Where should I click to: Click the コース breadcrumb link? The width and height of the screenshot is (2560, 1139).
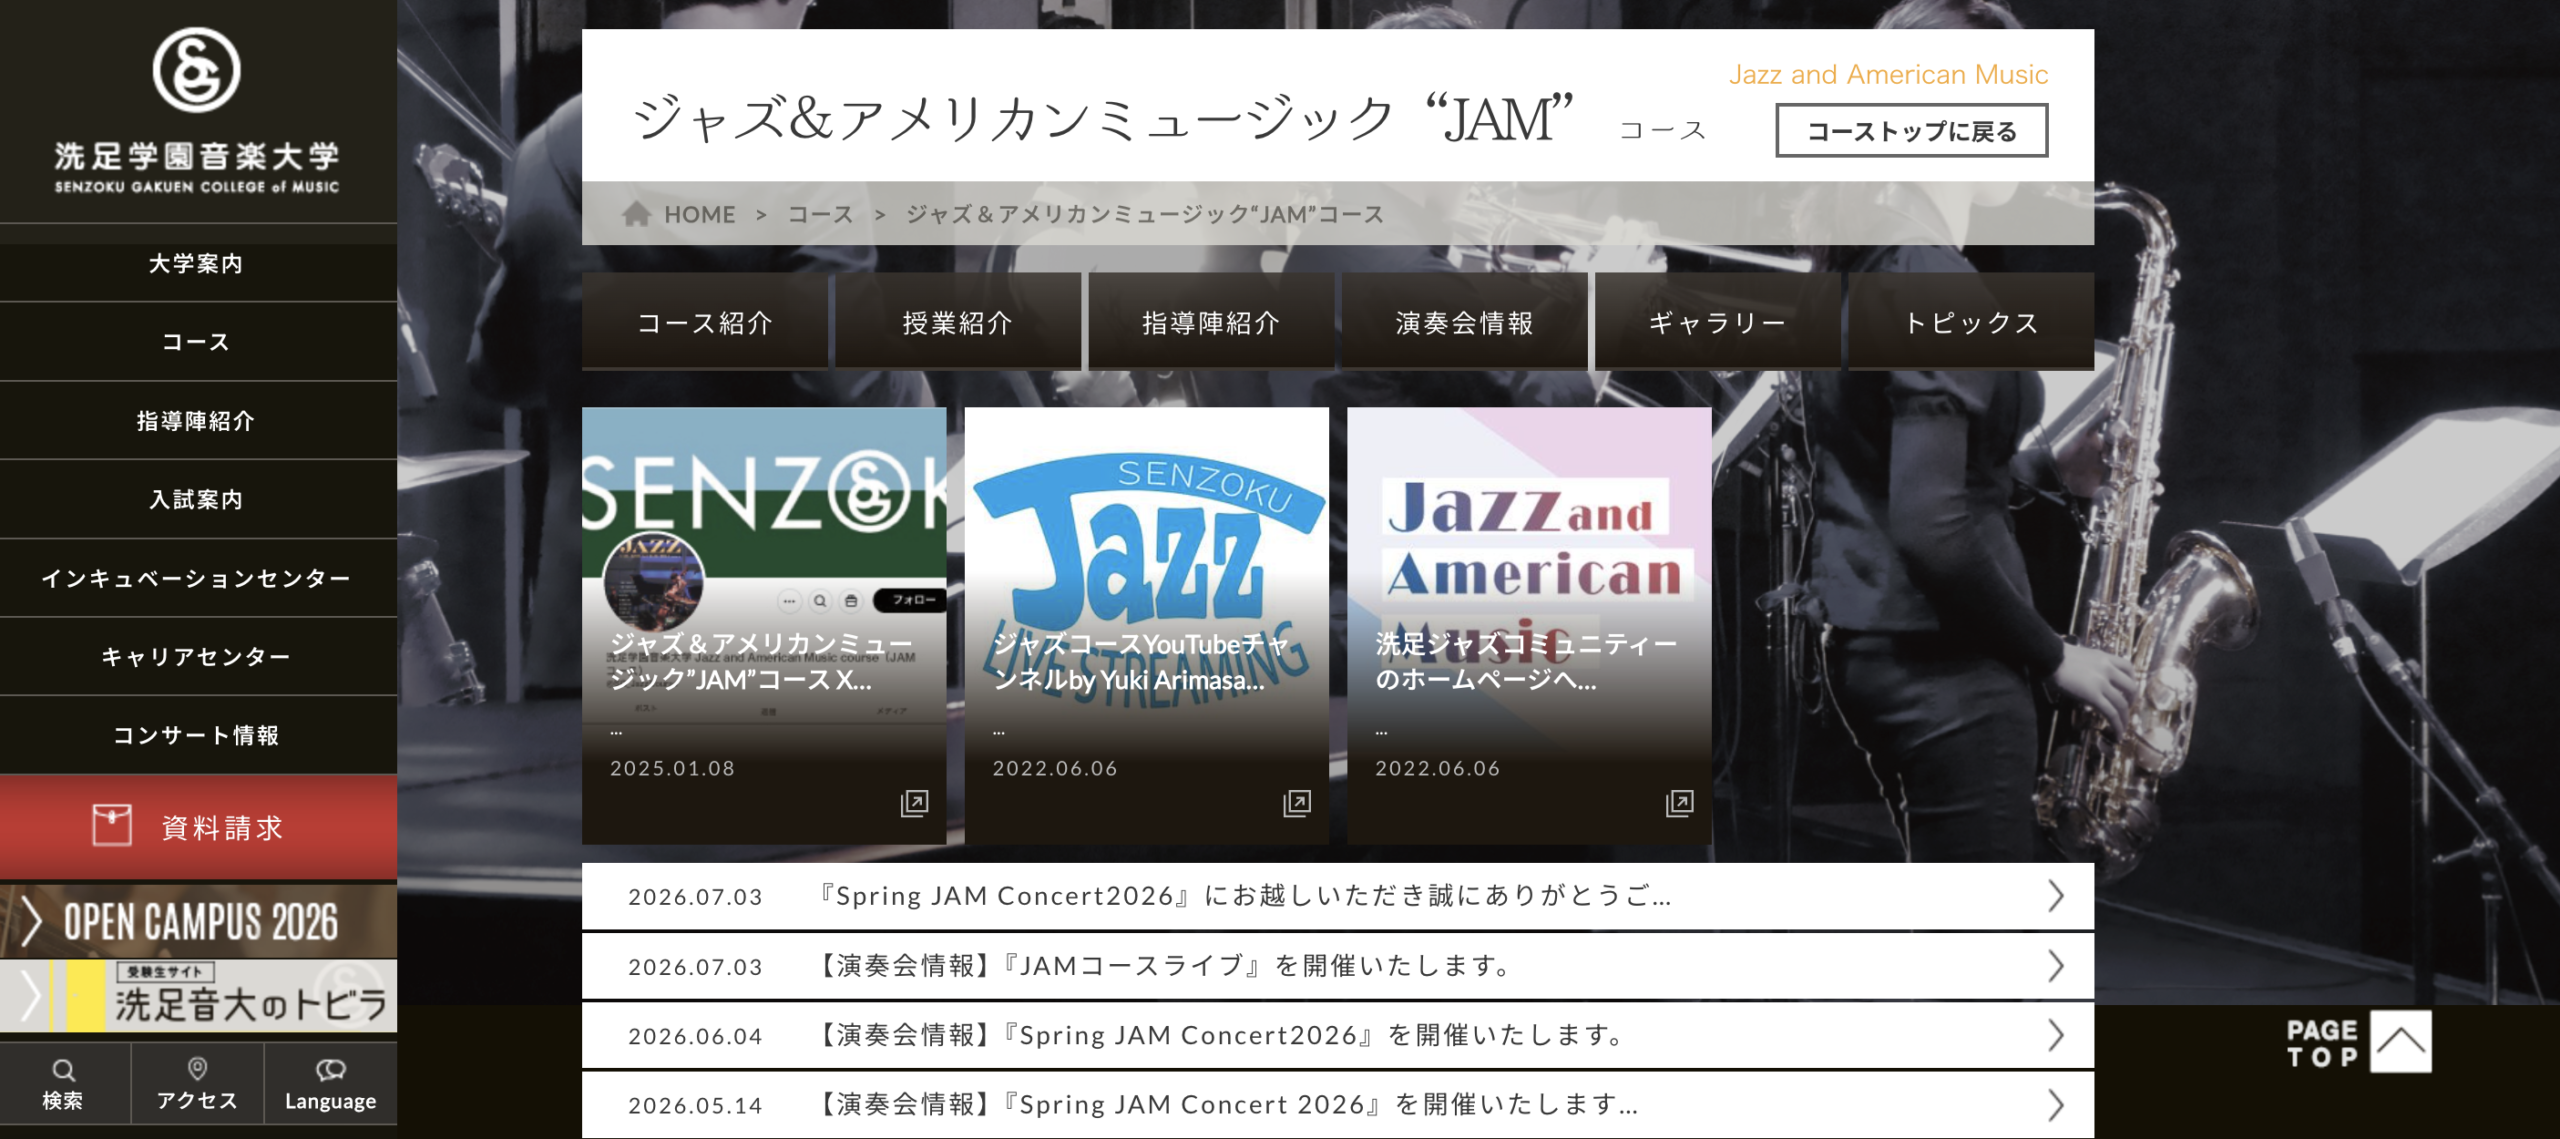click(820, 214)
